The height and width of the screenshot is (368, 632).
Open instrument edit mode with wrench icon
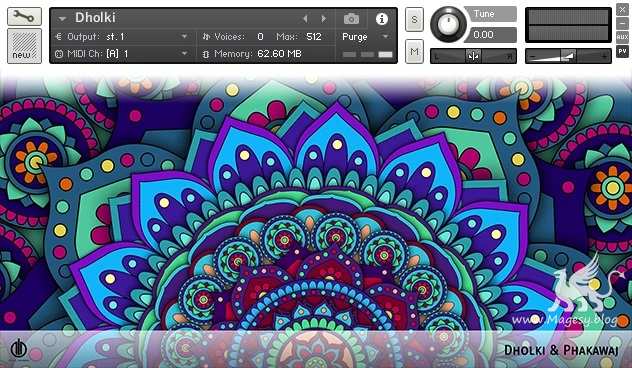click(x=24, y=16)
